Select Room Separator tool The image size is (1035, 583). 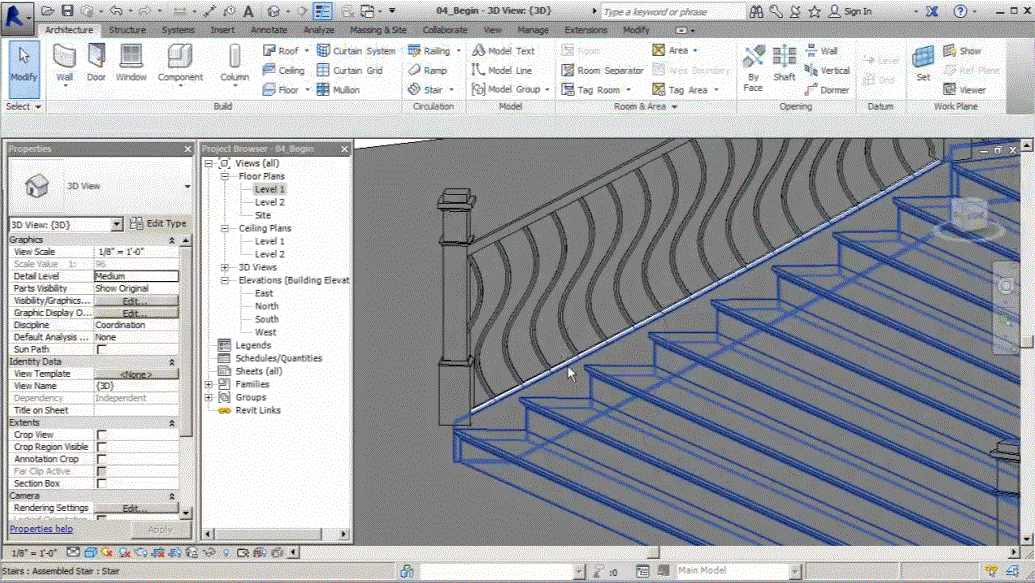602,70
